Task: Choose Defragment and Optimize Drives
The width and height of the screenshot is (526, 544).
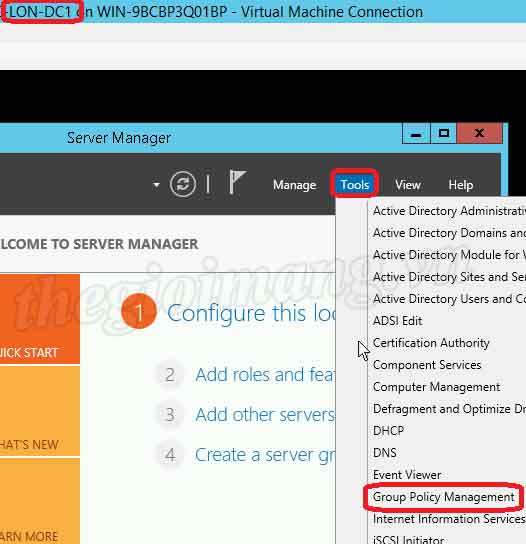Action: click(449, 409)
